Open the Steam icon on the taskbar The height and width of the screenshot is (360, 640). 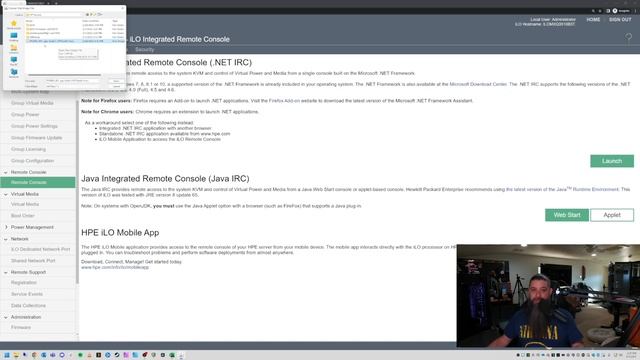pyautogui.click(x=117, y=355)
